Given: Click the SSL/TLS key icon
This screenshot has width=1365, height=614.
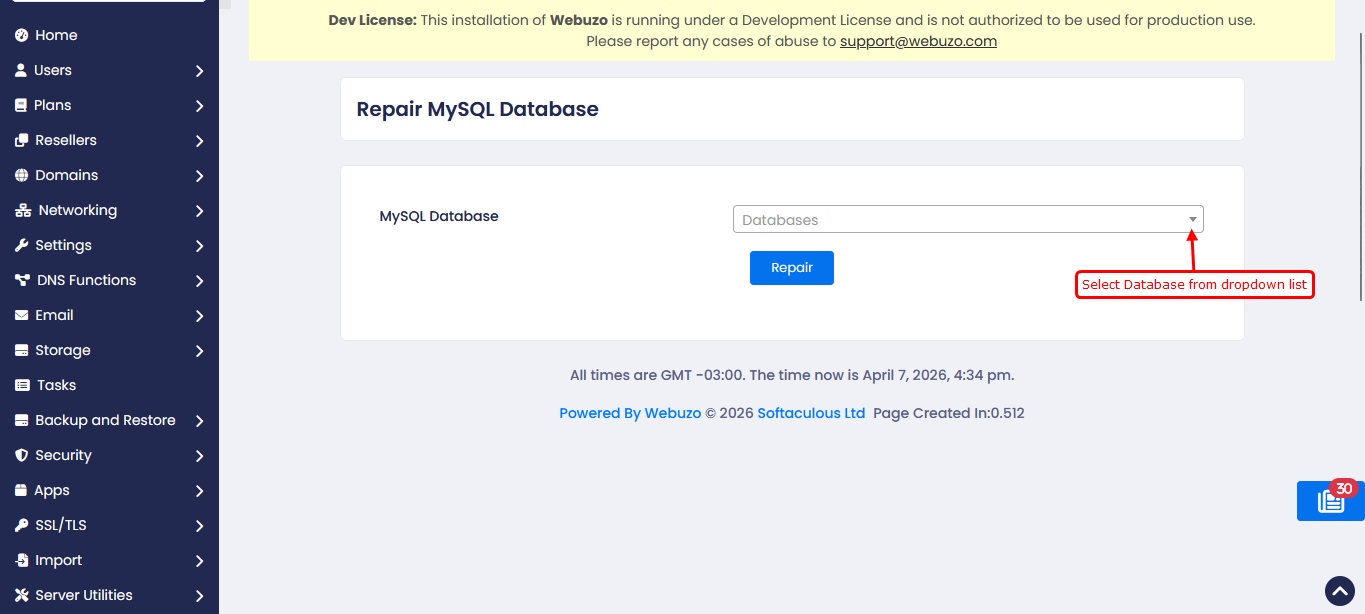Looking at the screenshot, I should pos(21,525).
